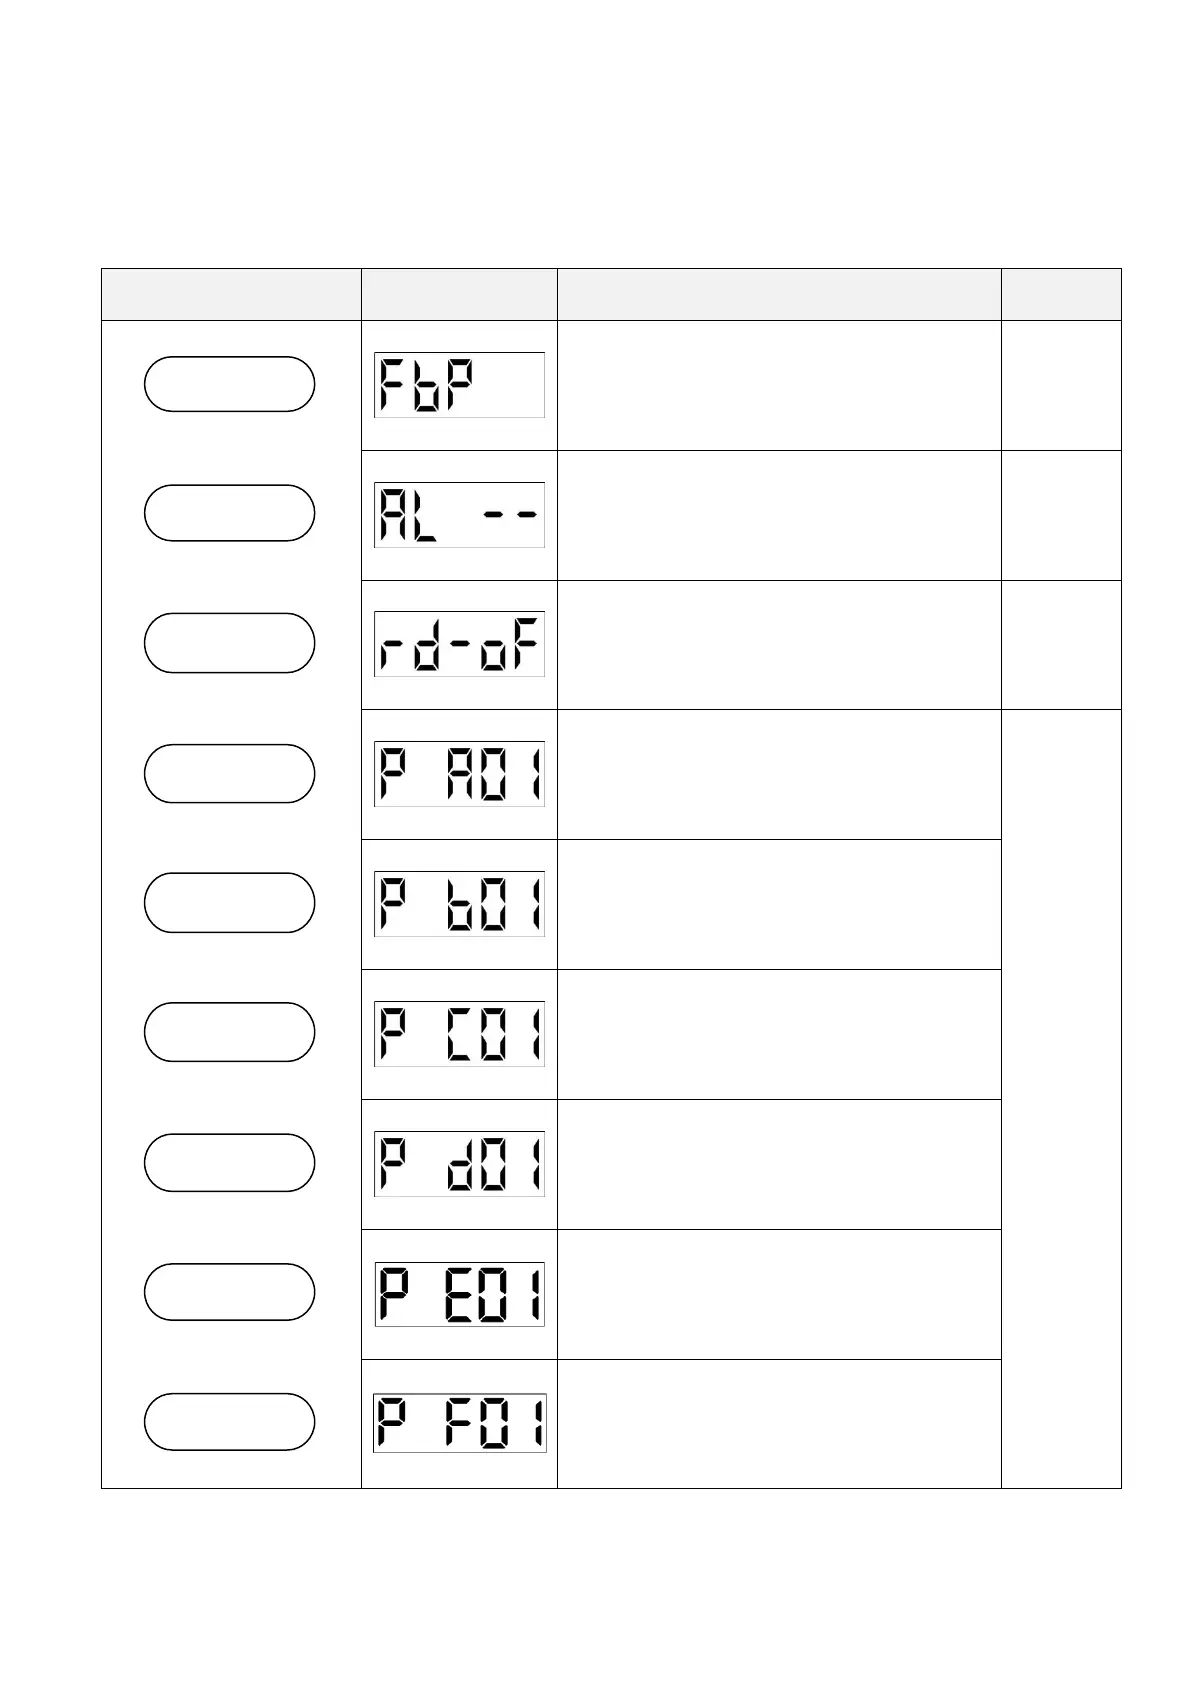Select the P C01 display image
The image size is (1191, 1684).
pos(459,1034)
